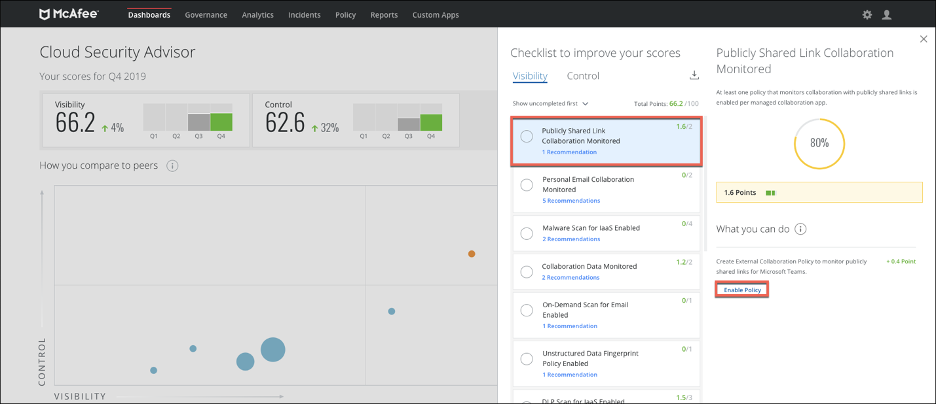Viewport: 936px width, 404px height.
Task: Click the Visibility score card 66.2
Action: [x=144, y=119]
